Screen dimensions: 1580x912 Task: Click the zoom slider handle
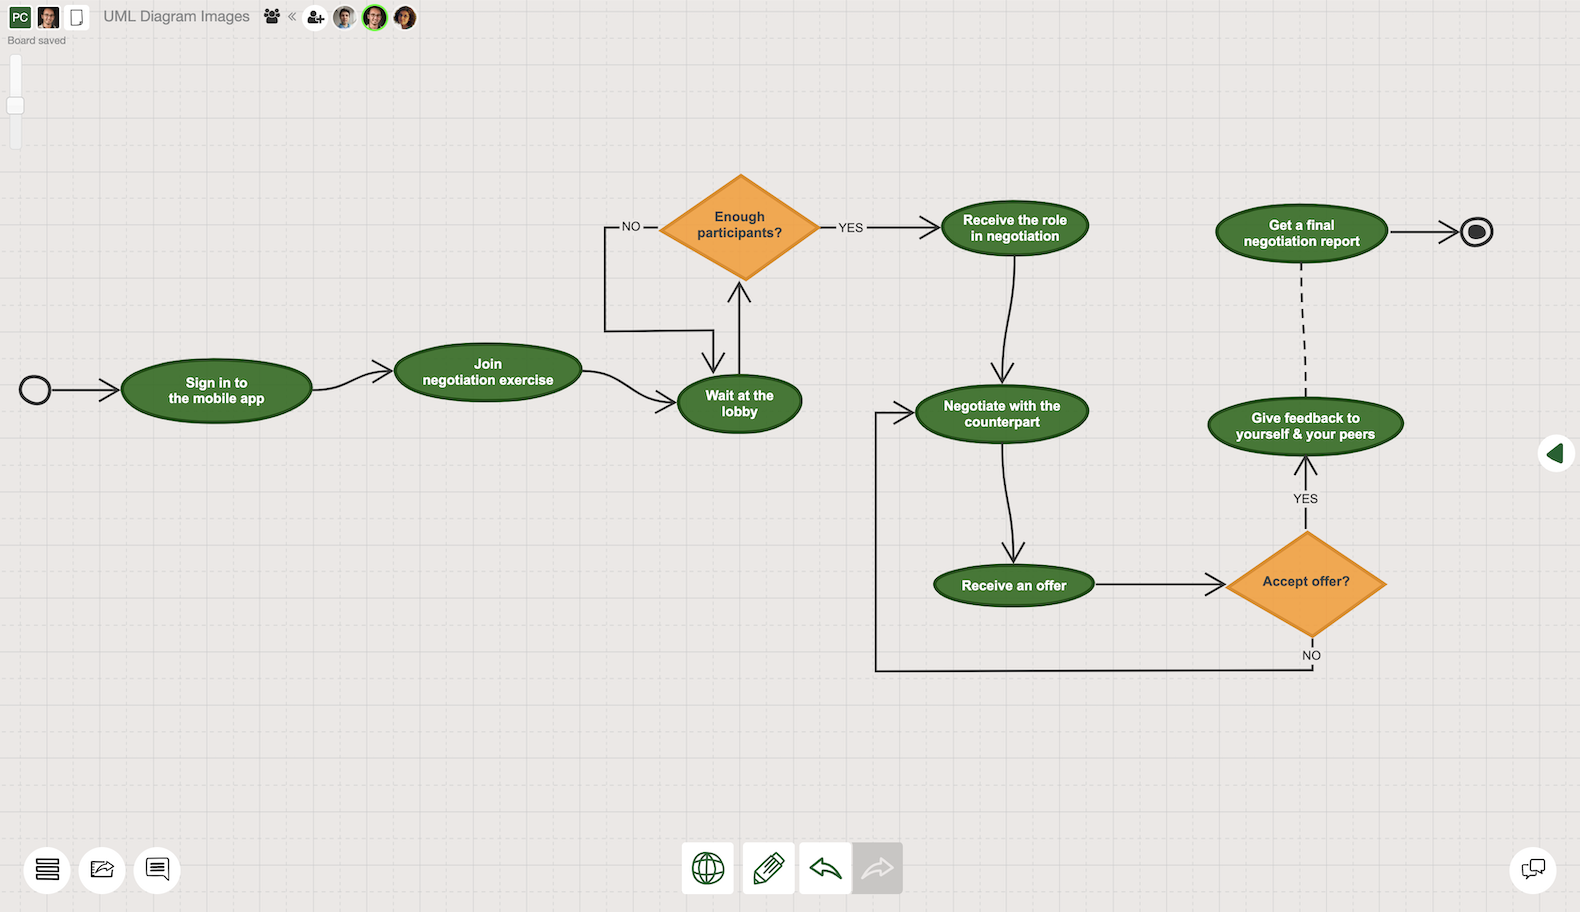[15, 105]
